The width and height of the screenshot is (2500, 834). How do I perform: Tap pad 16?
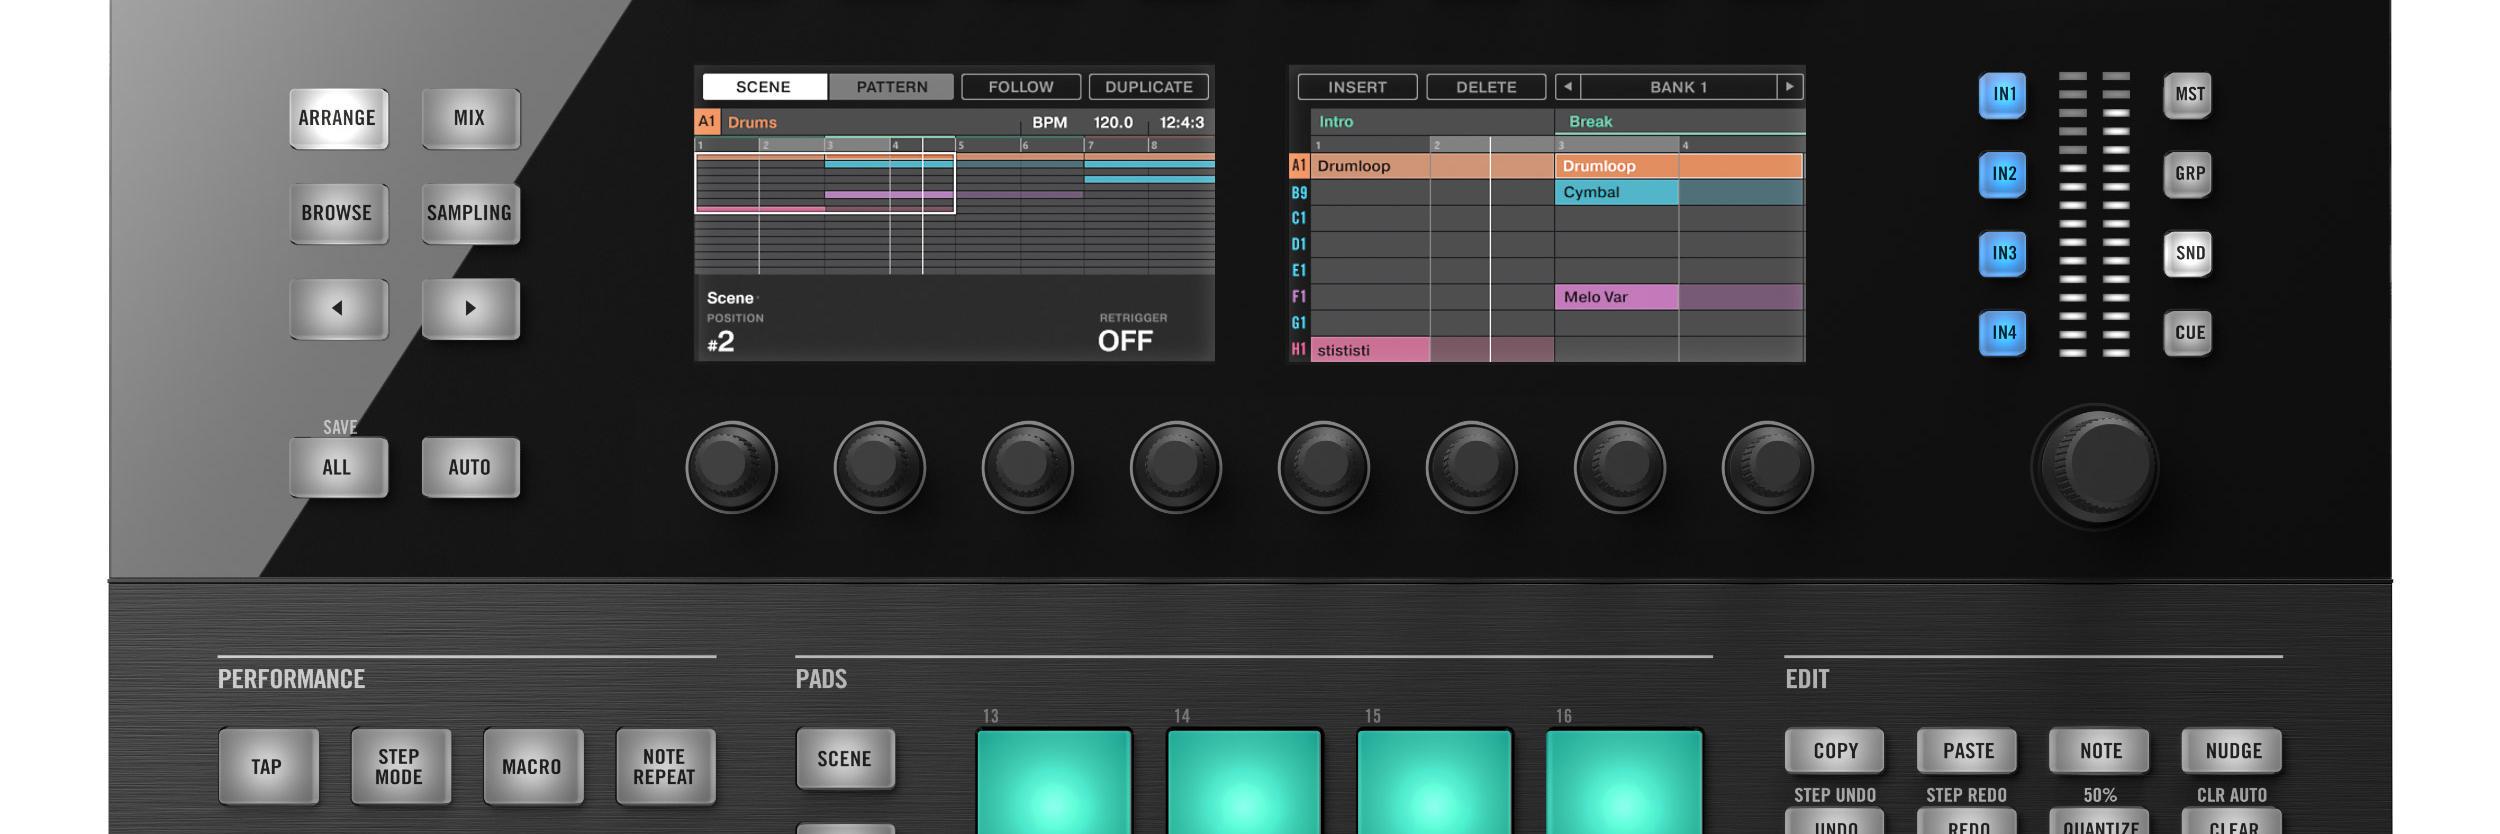1624,781
